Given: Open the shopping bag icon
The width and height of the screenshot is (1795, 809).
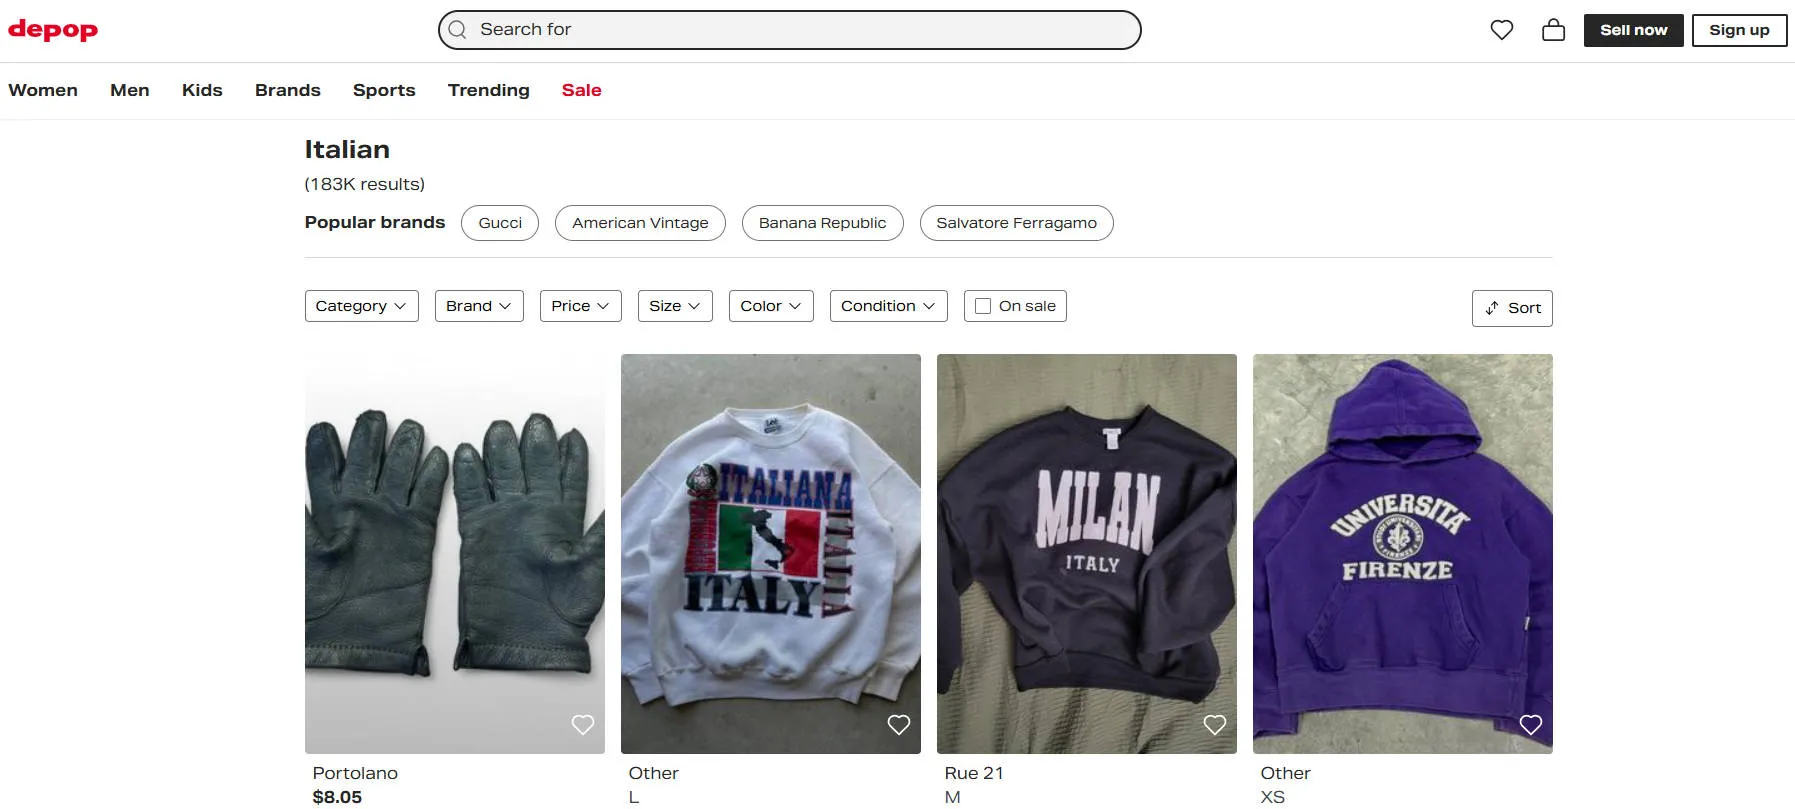Looking at the screenshot, I should coord(1553,30).
